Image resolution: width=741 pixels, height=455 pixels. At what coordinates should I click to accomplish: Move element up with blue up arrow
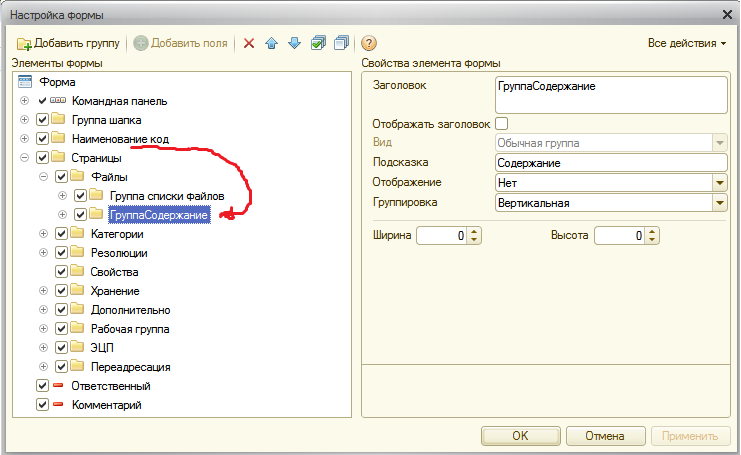(x=272, y=43)
